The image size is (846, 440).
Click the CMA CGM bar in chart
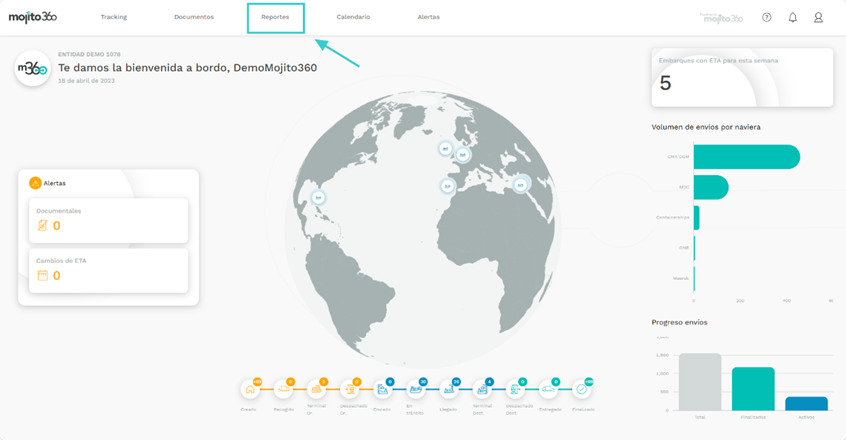pyautogui.click(x=746, y=157)
